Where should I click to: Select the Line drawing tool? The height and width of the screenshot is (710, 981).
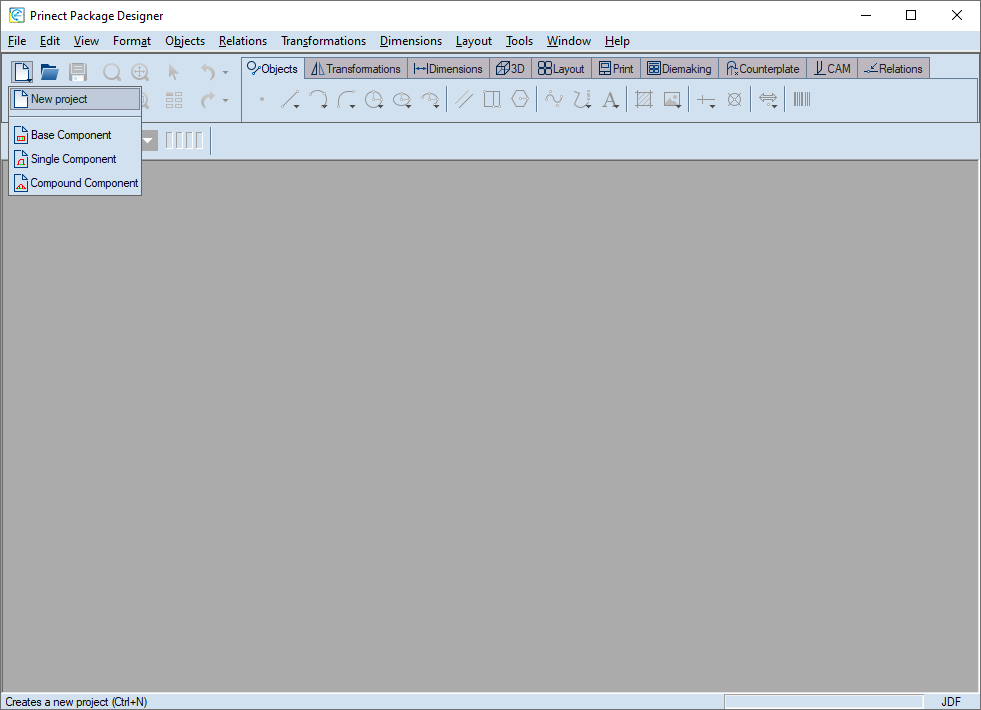pyautogui.click(x=290, y=99)
